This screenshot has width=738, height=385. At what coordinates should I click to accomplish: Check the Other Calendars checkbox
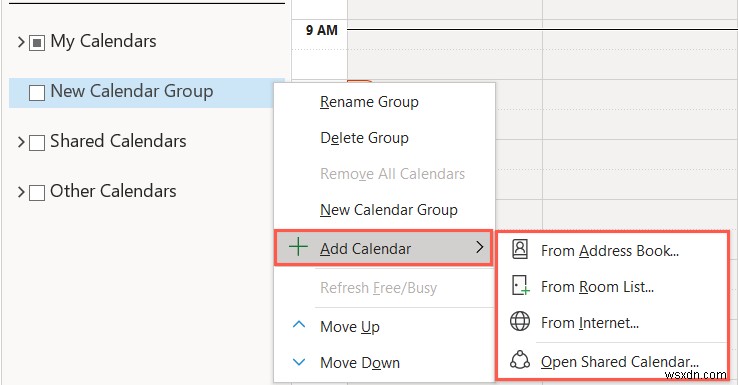click(x=37, y=192)
